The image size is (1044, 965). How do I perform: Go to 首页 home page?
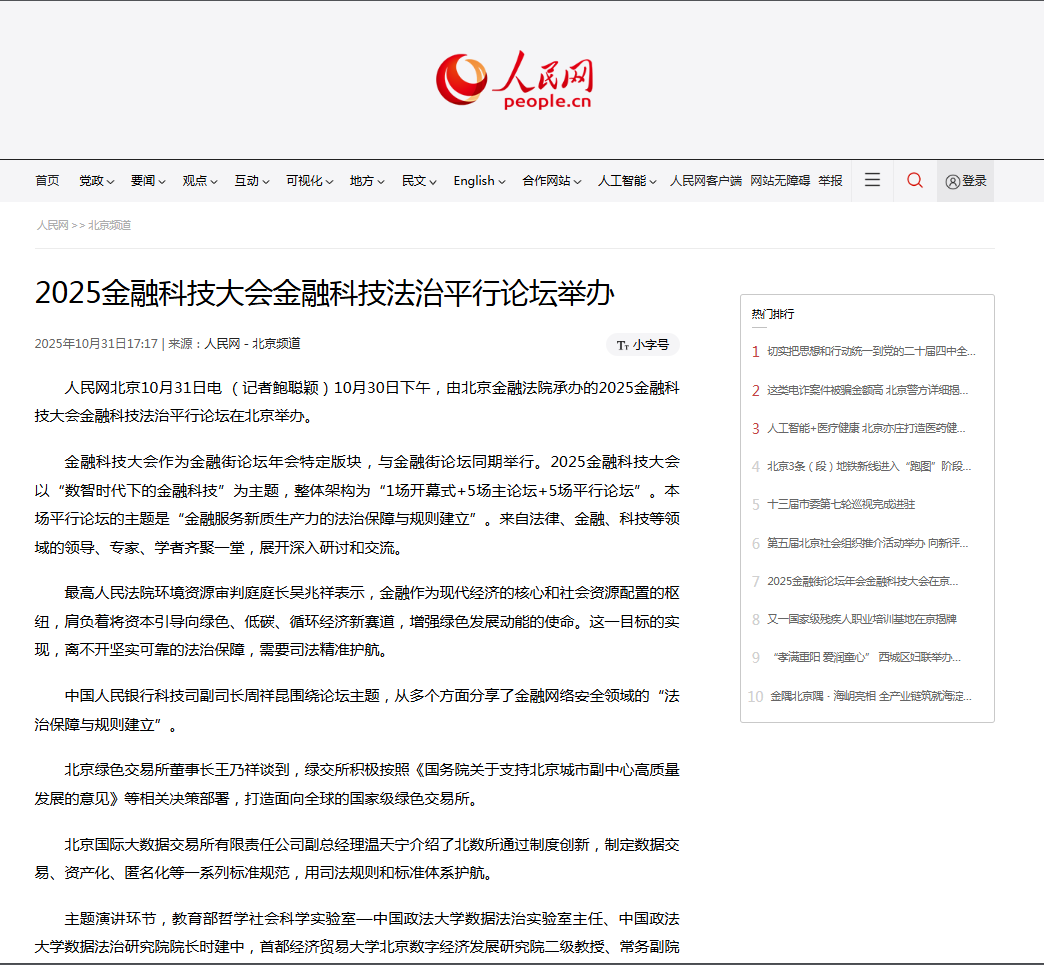pos(47,181)
